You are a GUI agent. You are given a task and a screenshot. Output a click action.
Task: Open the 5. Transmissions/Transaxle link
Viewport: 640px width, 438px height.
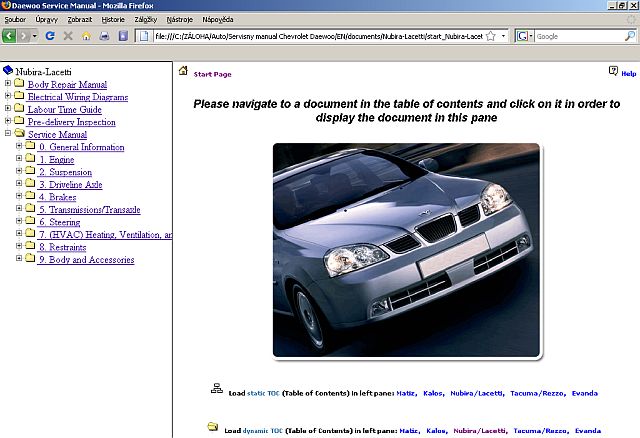tap(90, 210)
